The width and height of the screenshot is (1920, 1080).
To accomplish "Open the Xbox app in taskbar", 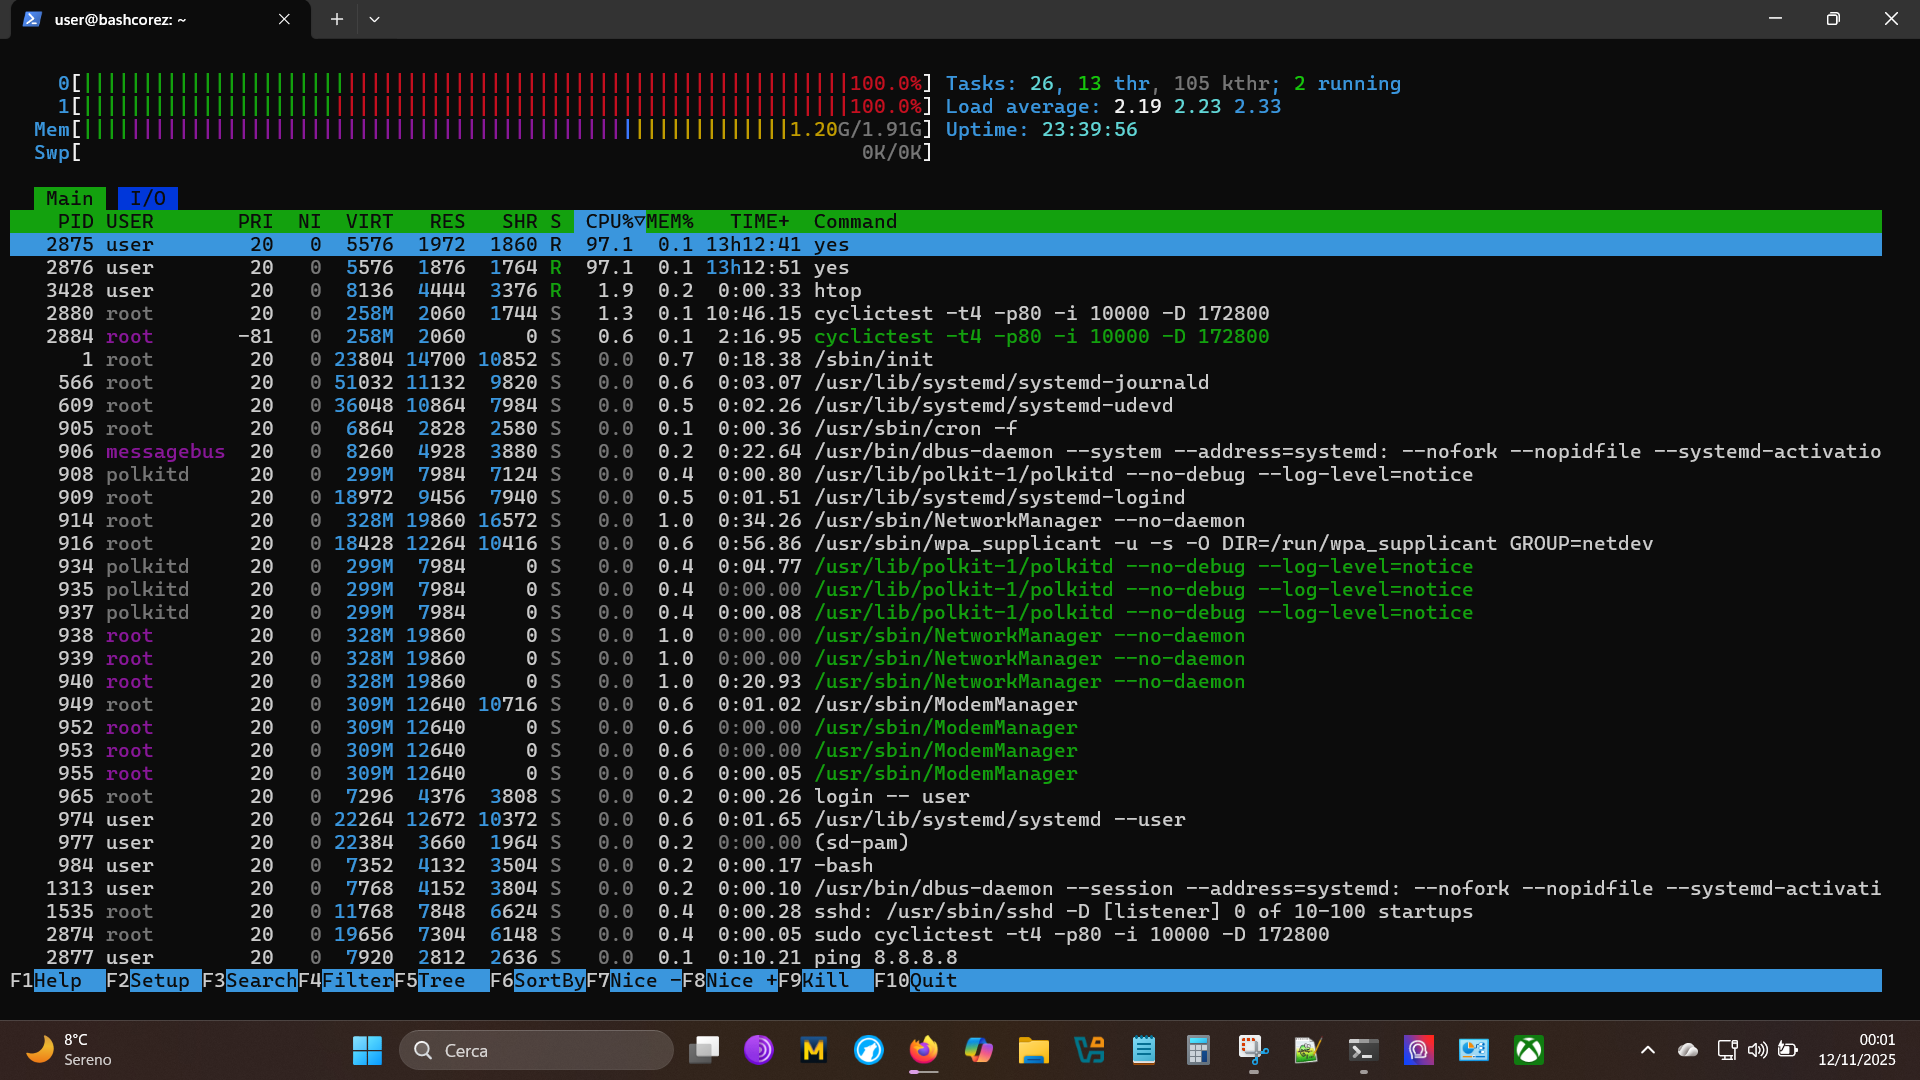I will pos(1528,1050).
